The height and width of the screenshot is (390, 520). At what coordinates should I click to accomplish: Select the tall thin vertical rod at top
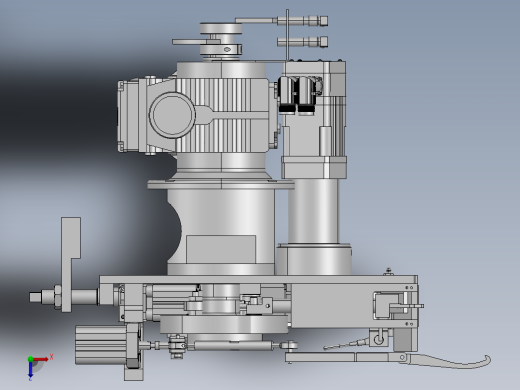pos(287,35)
